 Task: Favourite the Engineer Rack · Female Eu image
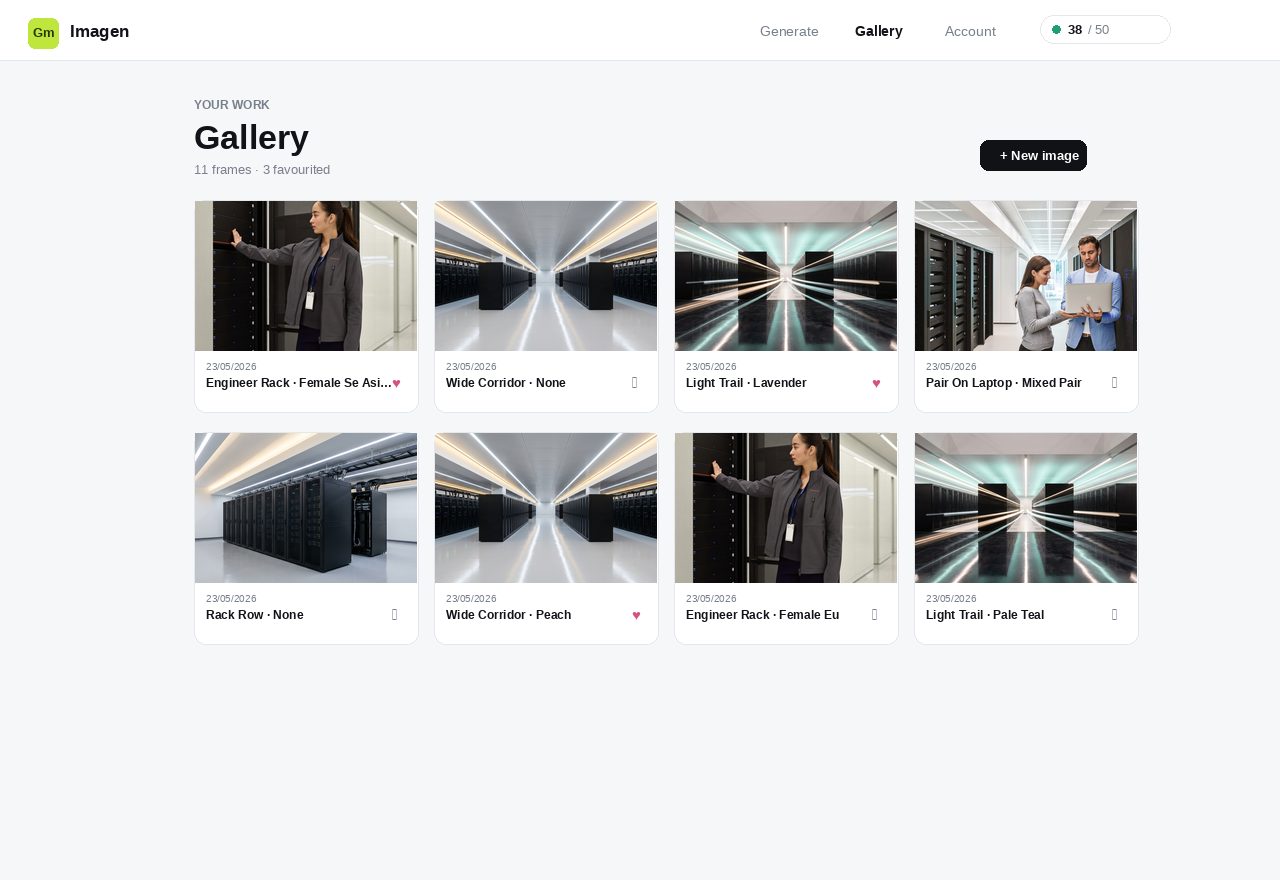click(x=875, y=615)
